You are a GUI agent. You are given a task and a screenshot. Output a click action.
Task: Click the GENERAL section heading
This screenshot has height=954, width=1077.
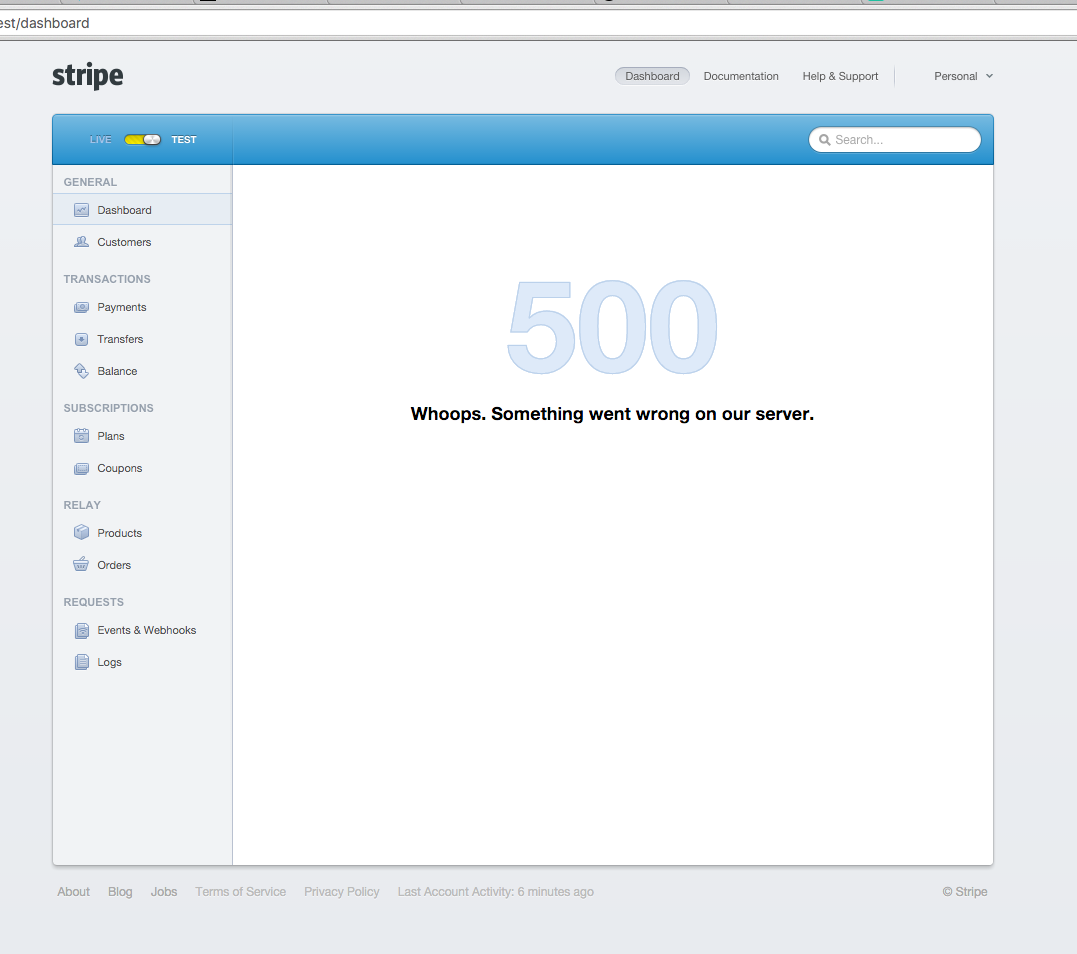[x=90, y=182]
